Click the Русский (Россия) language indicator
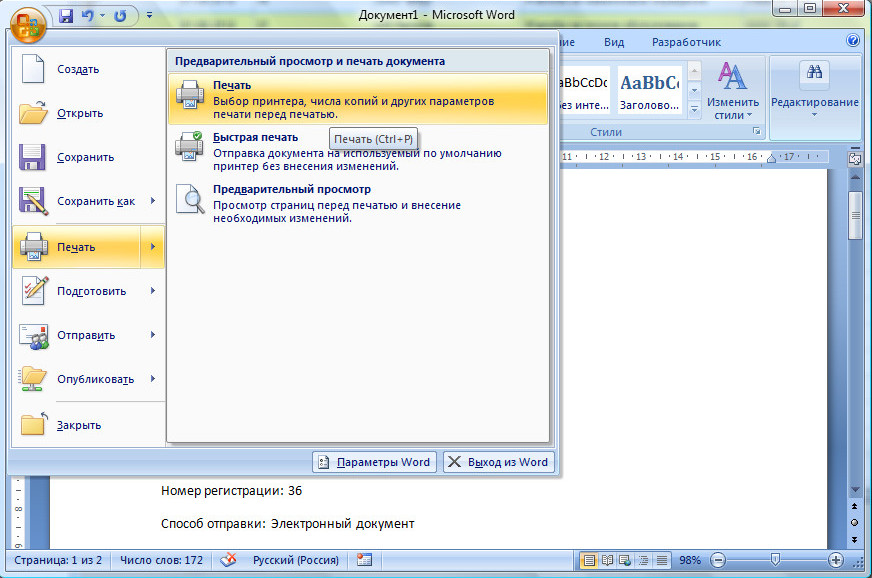 pyautogui.click(x=295, y=560)
